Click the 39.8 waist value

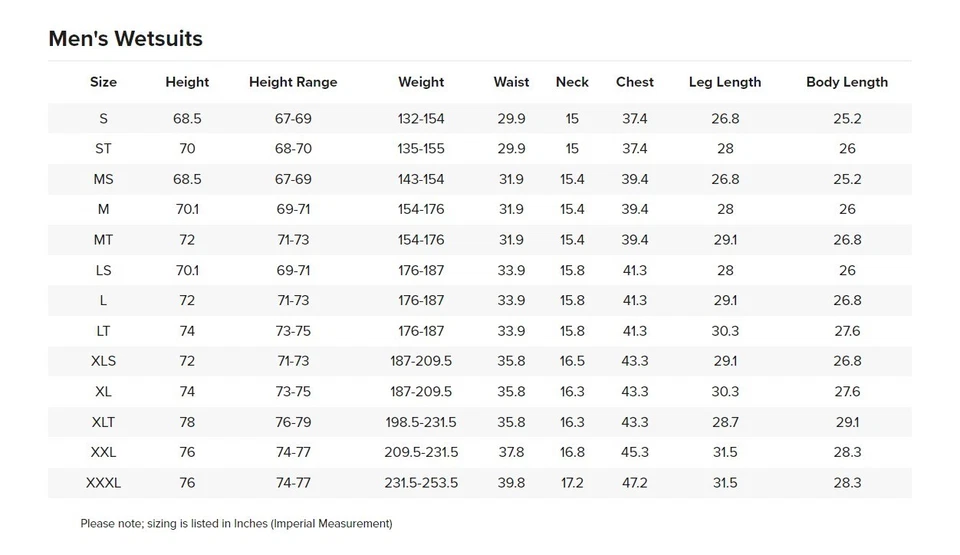pyautogui.click(x=511, y=483)
